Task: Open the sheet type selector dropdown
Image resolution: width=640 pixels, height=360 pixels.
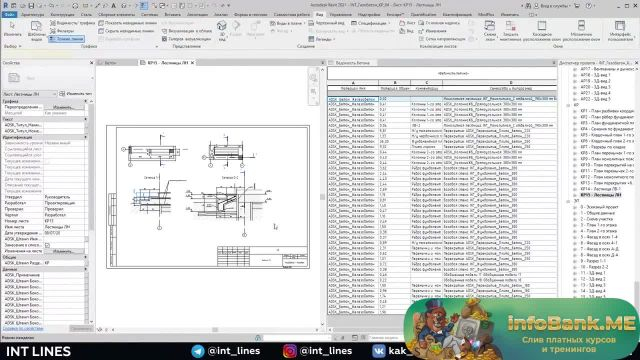Action: (29, 94)
